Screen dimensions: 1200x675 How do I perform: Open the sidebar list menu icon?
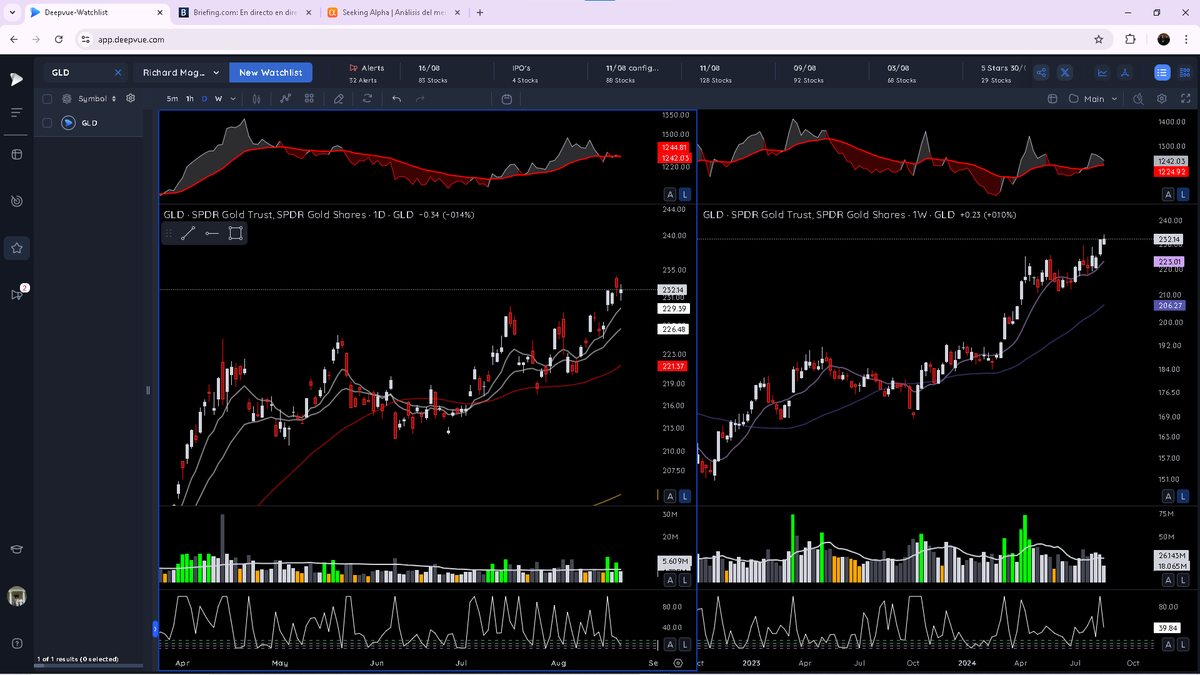[x=16, y=112]
